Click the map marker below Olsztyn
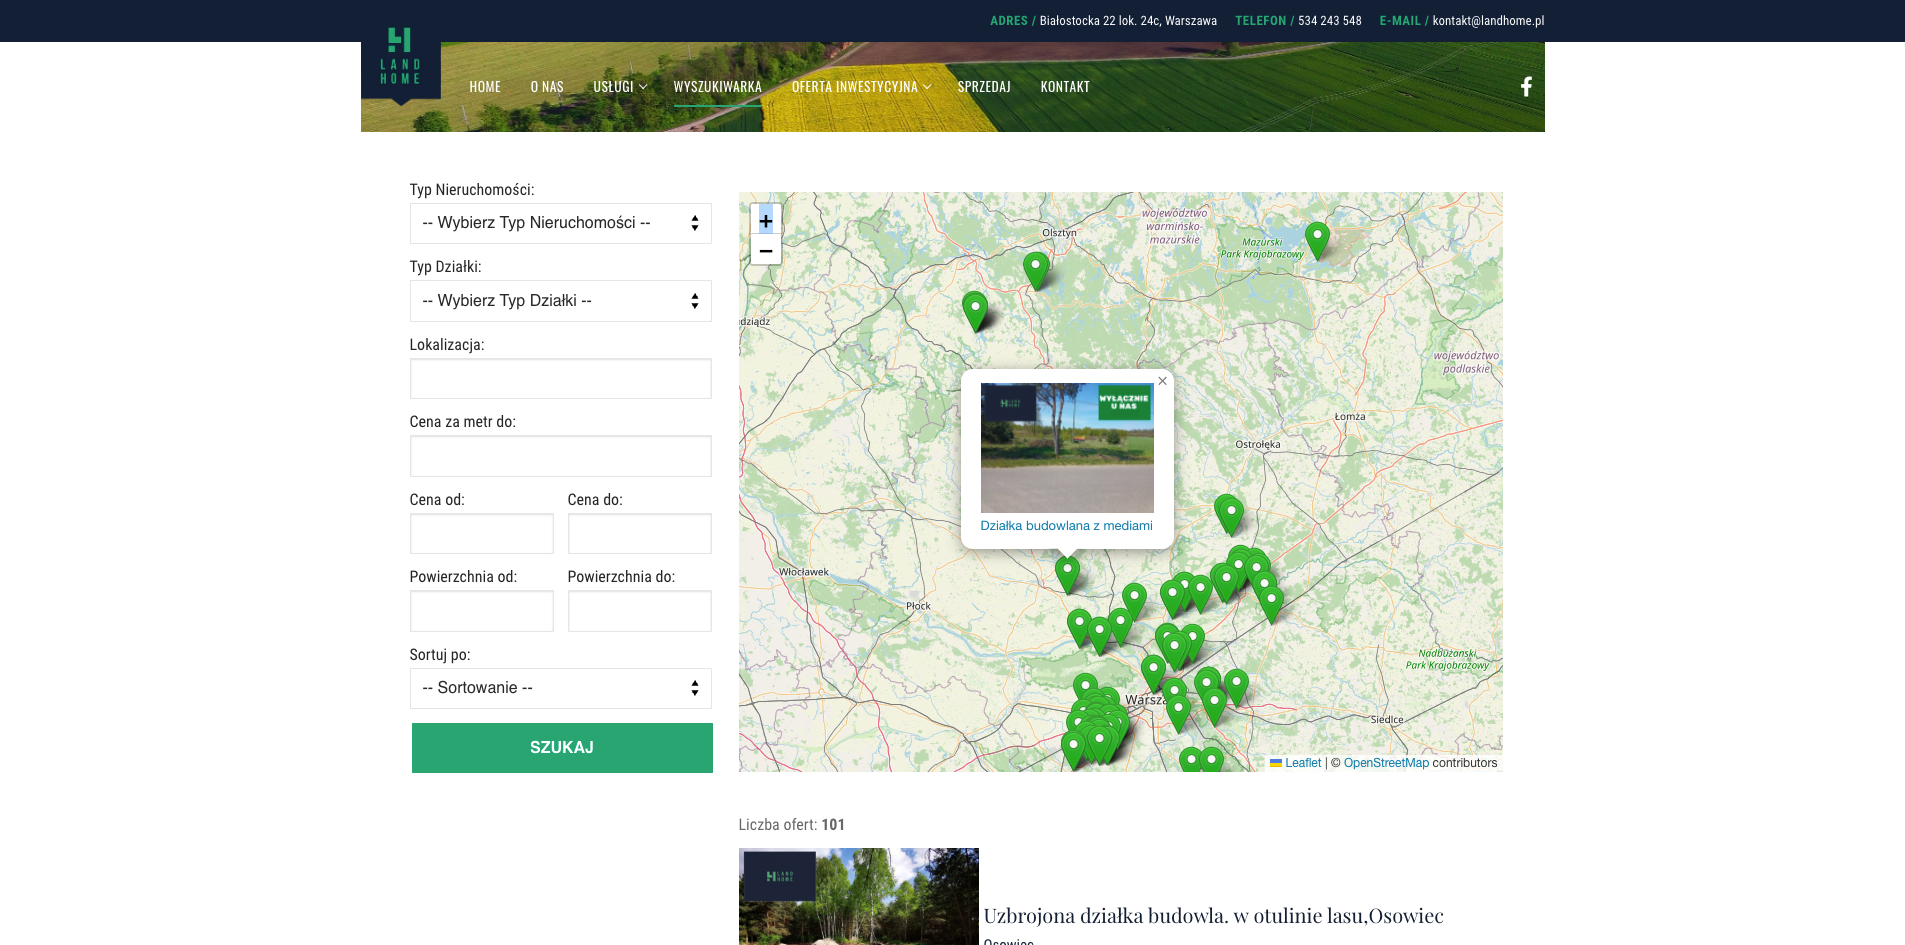Viewport: 1905px width, 945px height. pyautogui.click(x=1035, y=268)
